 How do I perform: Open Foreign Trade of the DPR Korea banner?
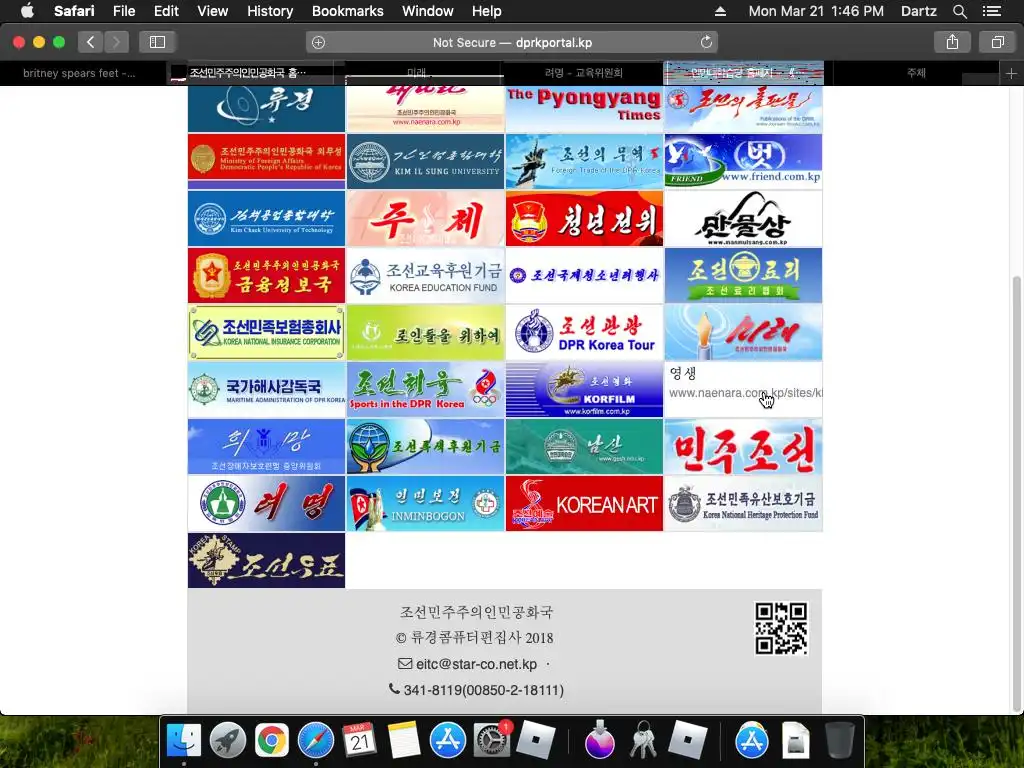click(584, 161)
